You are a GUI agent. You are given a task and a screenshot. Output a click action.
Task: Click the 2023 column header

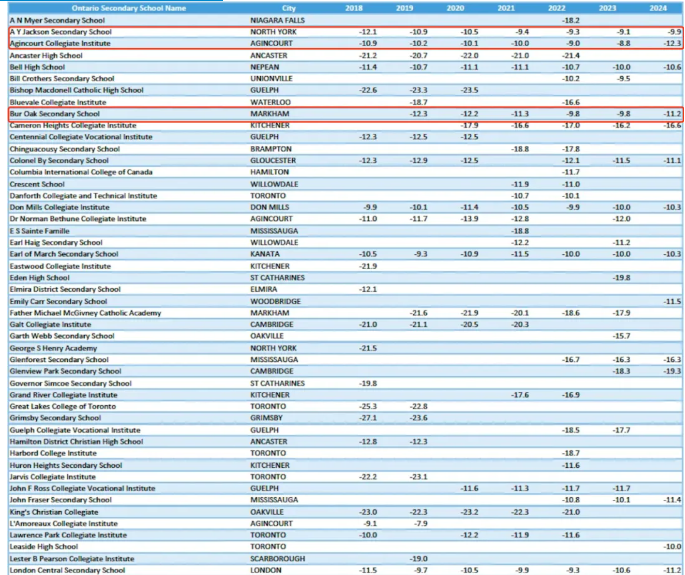click(x=607, y=8)
